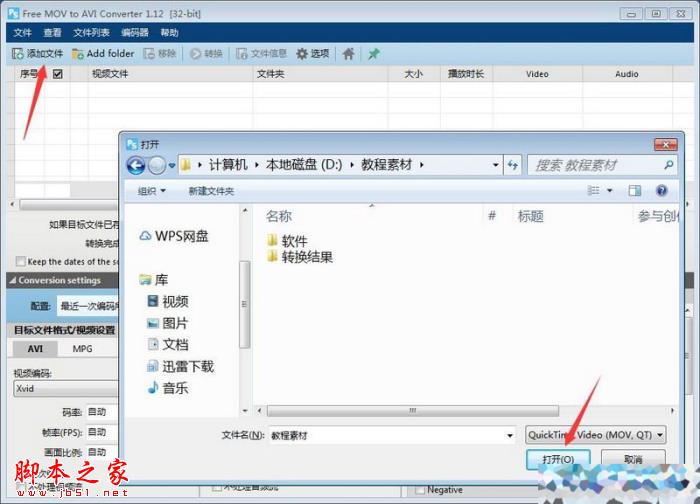
Task: Open the 文件 menu
Action: pos(22,33)
